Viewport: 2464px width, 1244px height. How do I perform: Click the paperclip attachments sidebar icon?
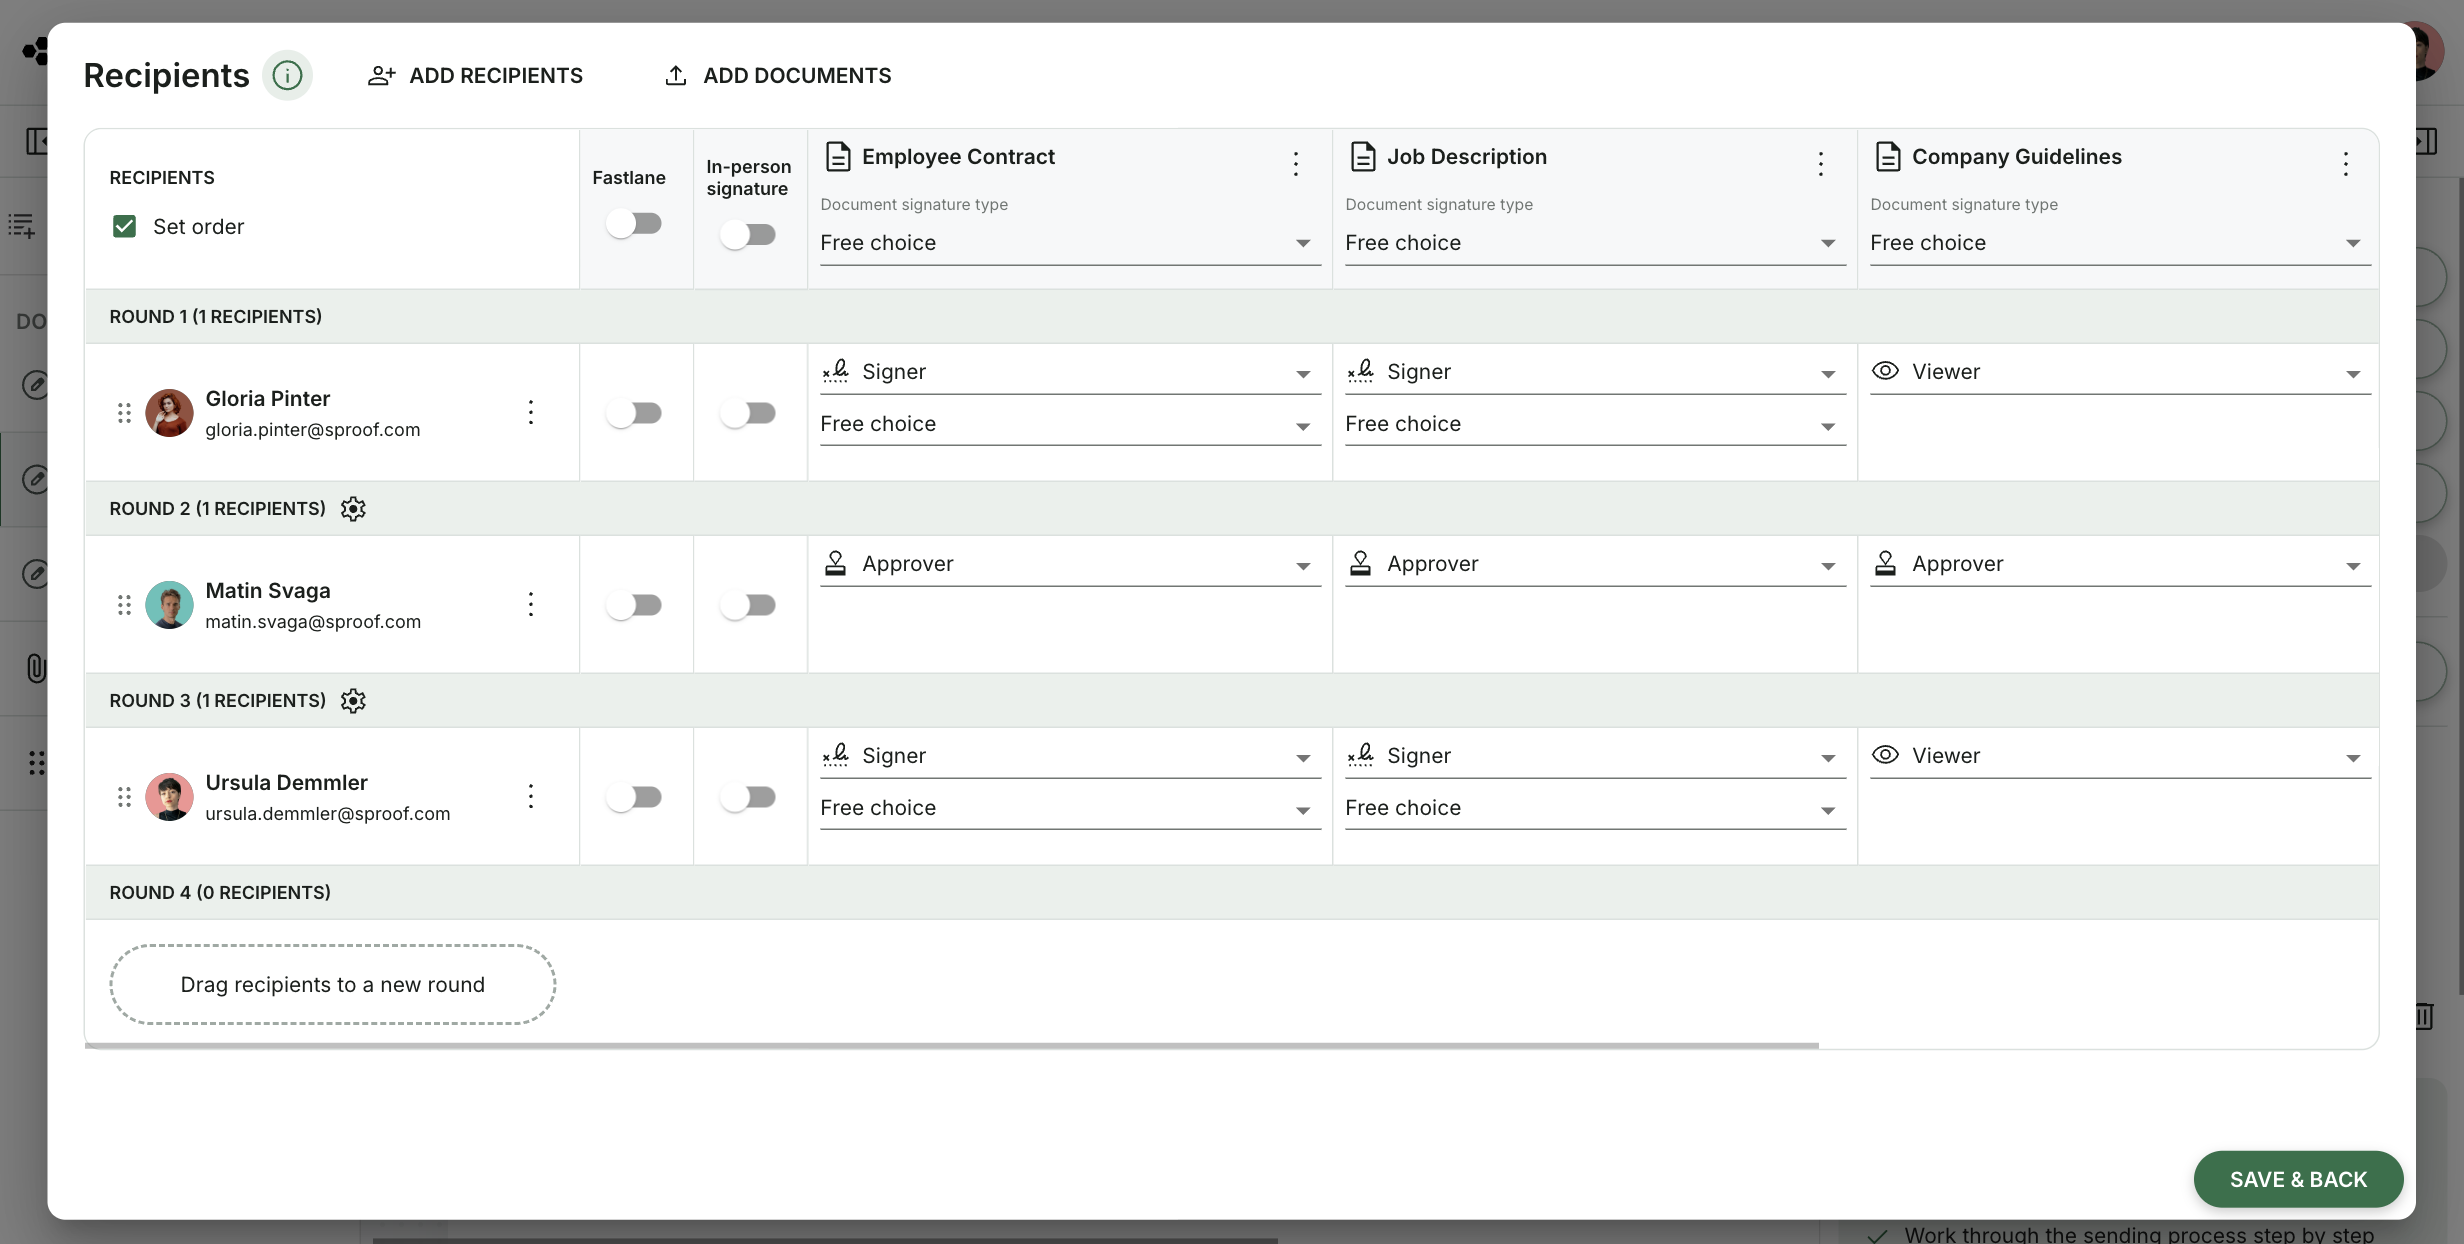coord(36,668)
